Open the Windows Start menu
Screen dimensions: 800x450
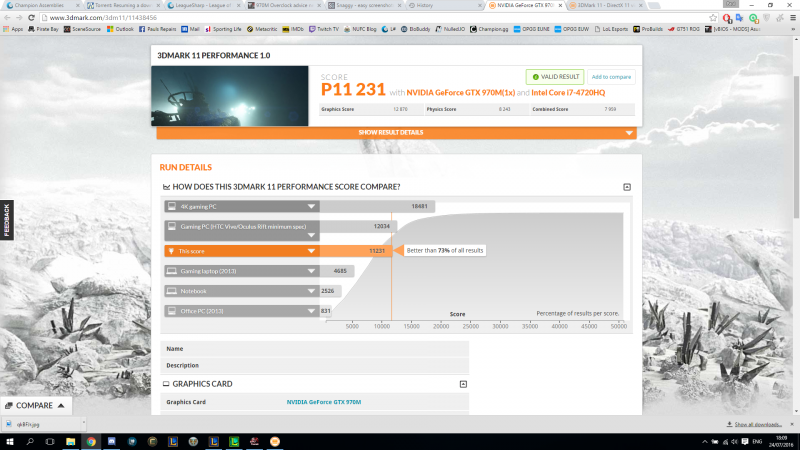(x=9, y=441)
